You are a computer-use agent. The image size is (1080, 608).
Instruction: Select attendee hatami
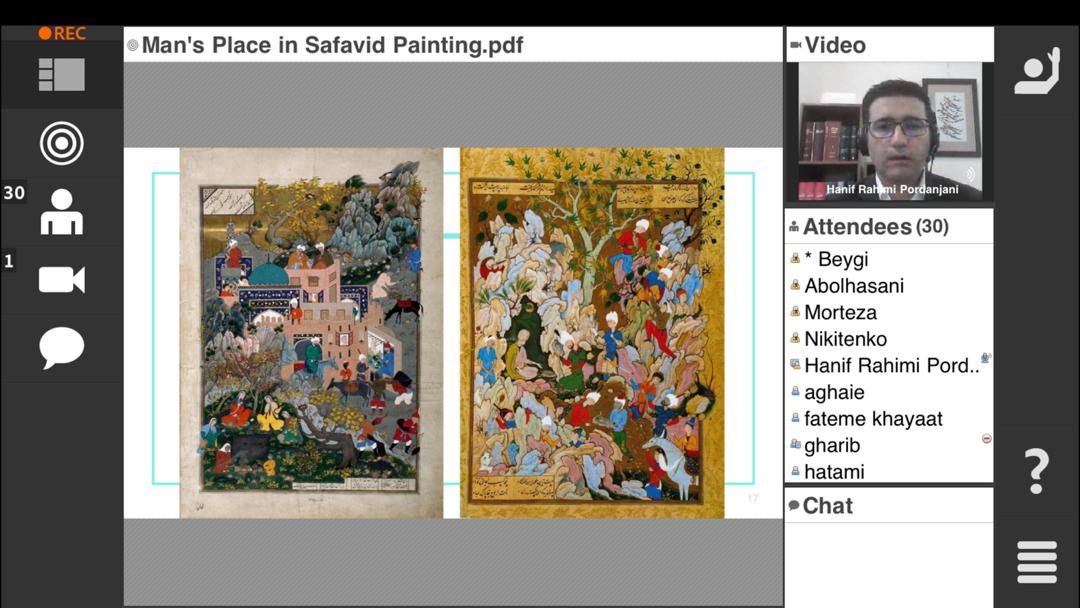tap(889, 472)
